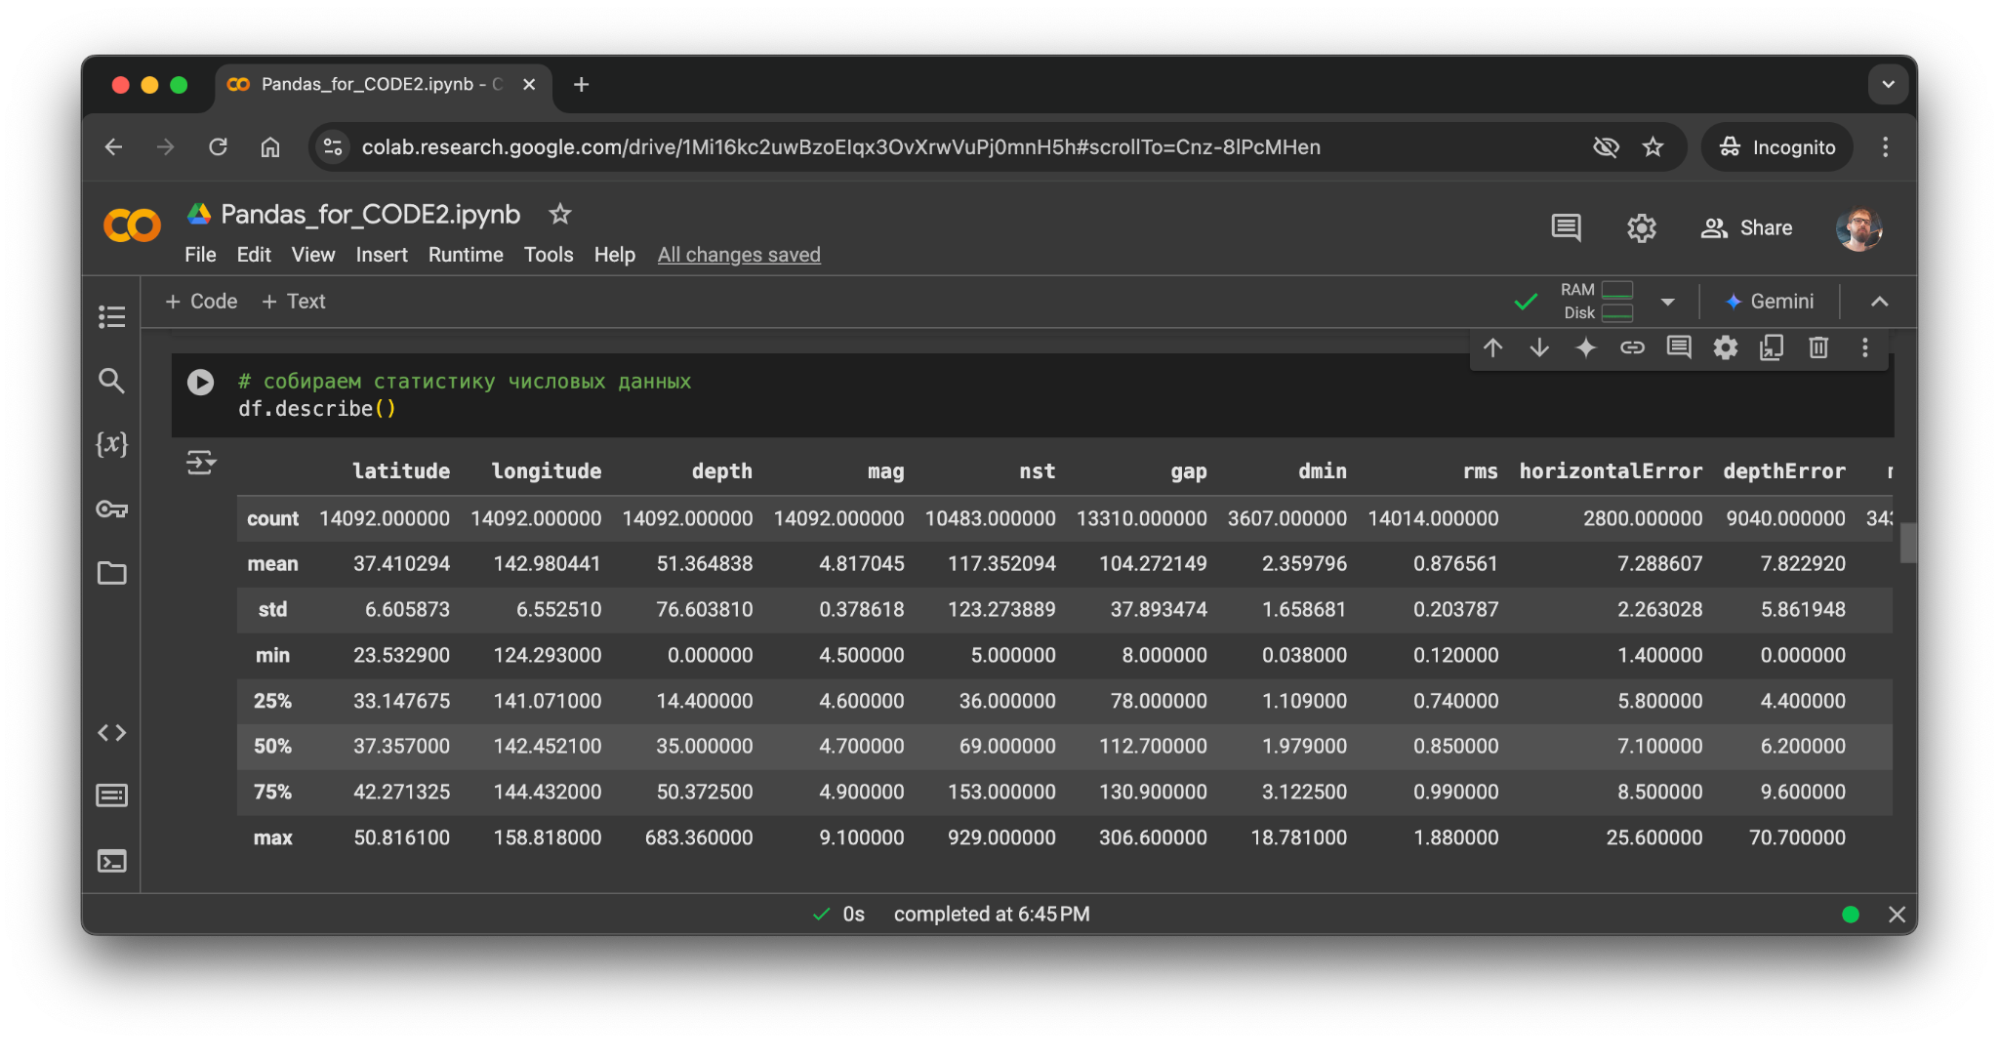Add a comment to the cell
1999x1043 pixels.
click(1678, 348)
